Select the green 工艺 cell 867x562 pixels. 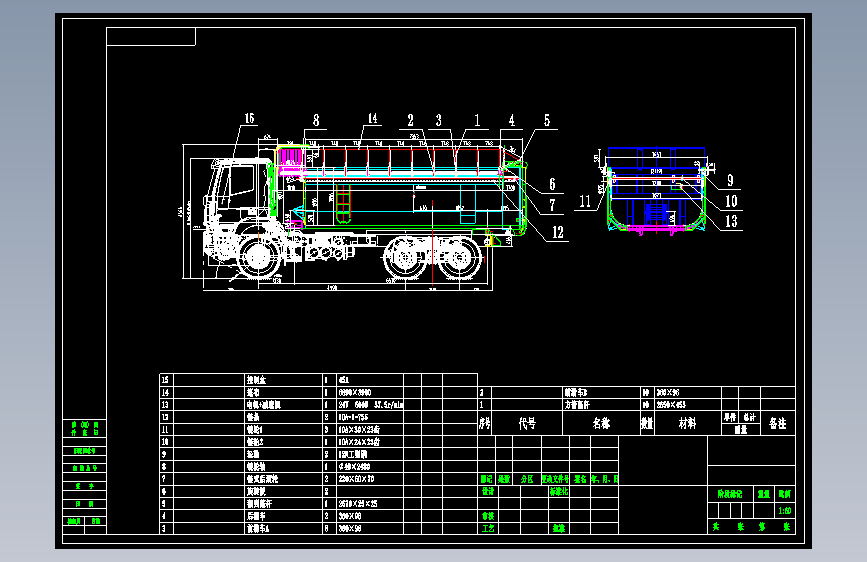coord(488,528)
